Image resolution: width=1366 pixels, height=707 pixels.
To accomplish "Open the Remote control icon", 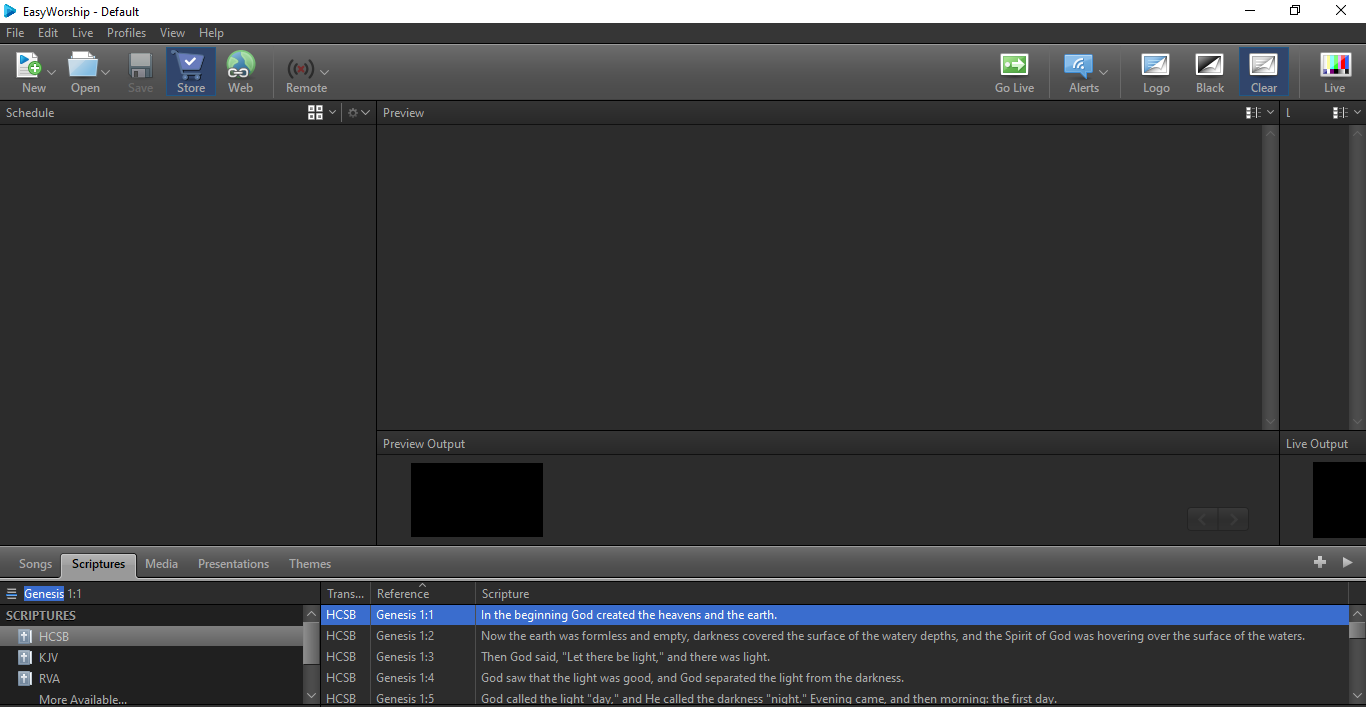I will click(300, 69).
